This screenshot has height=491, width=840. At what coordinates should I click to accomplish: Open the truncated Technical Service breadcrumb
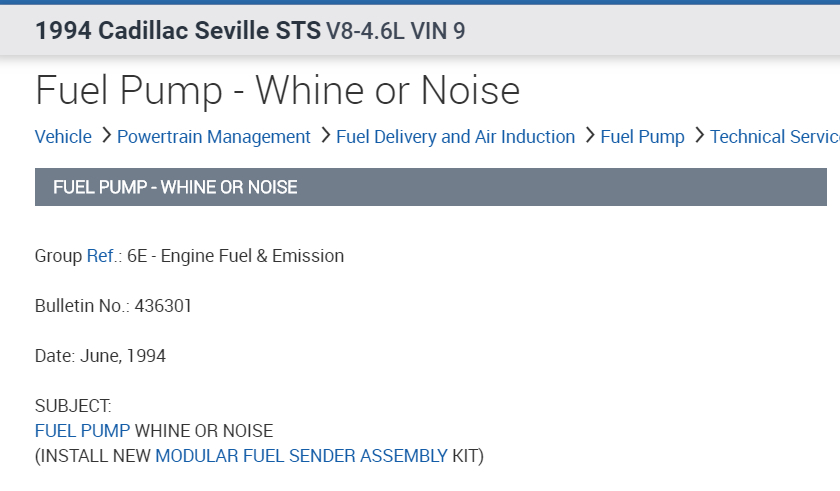pyautogui.click(x=774, y=137)
